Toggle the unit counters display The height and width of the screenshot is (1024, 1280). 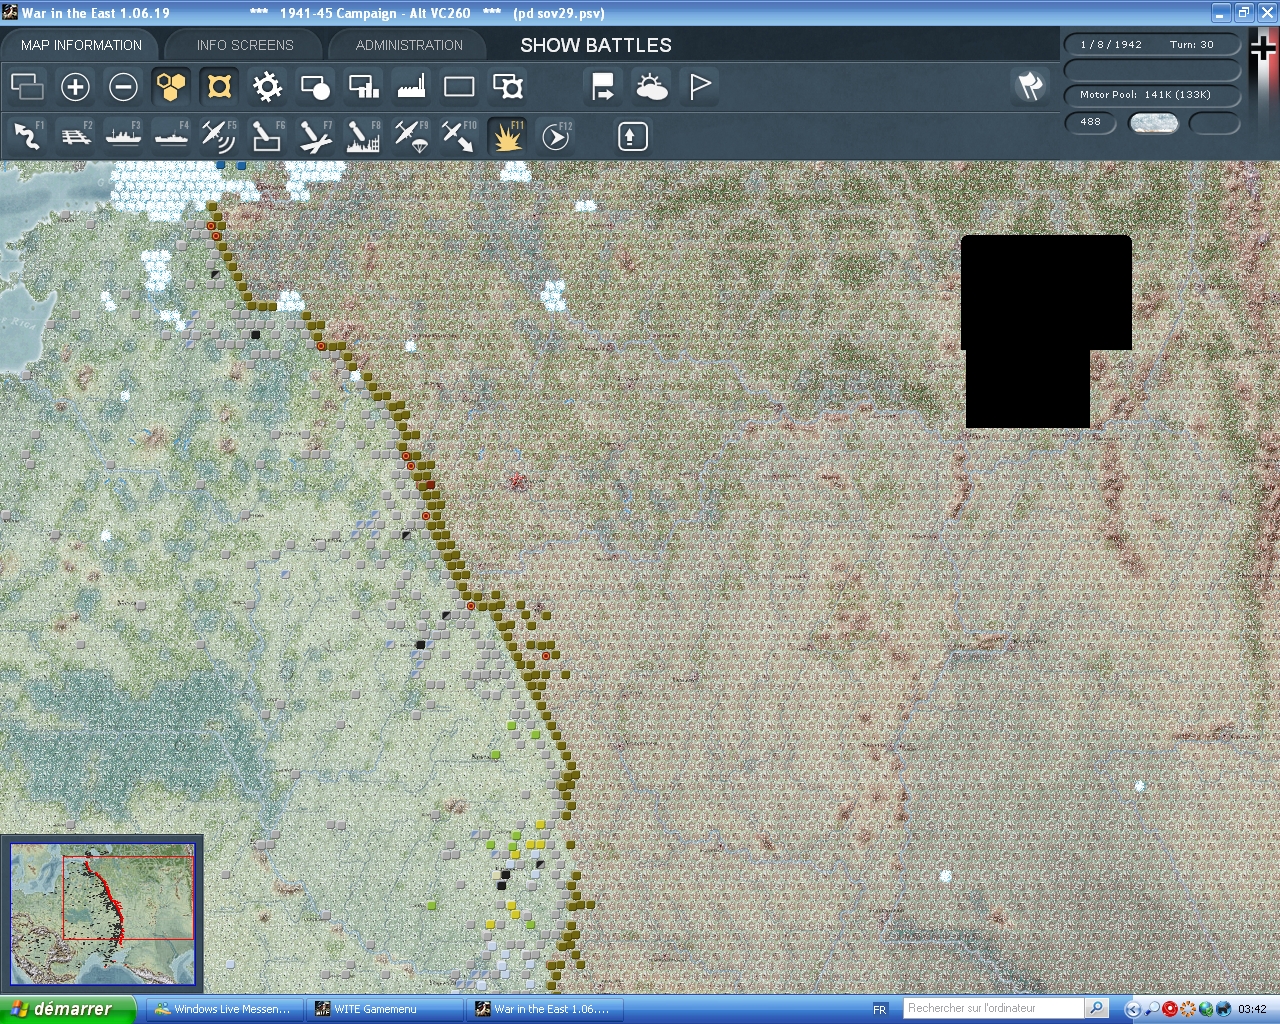tap(219, 87)
